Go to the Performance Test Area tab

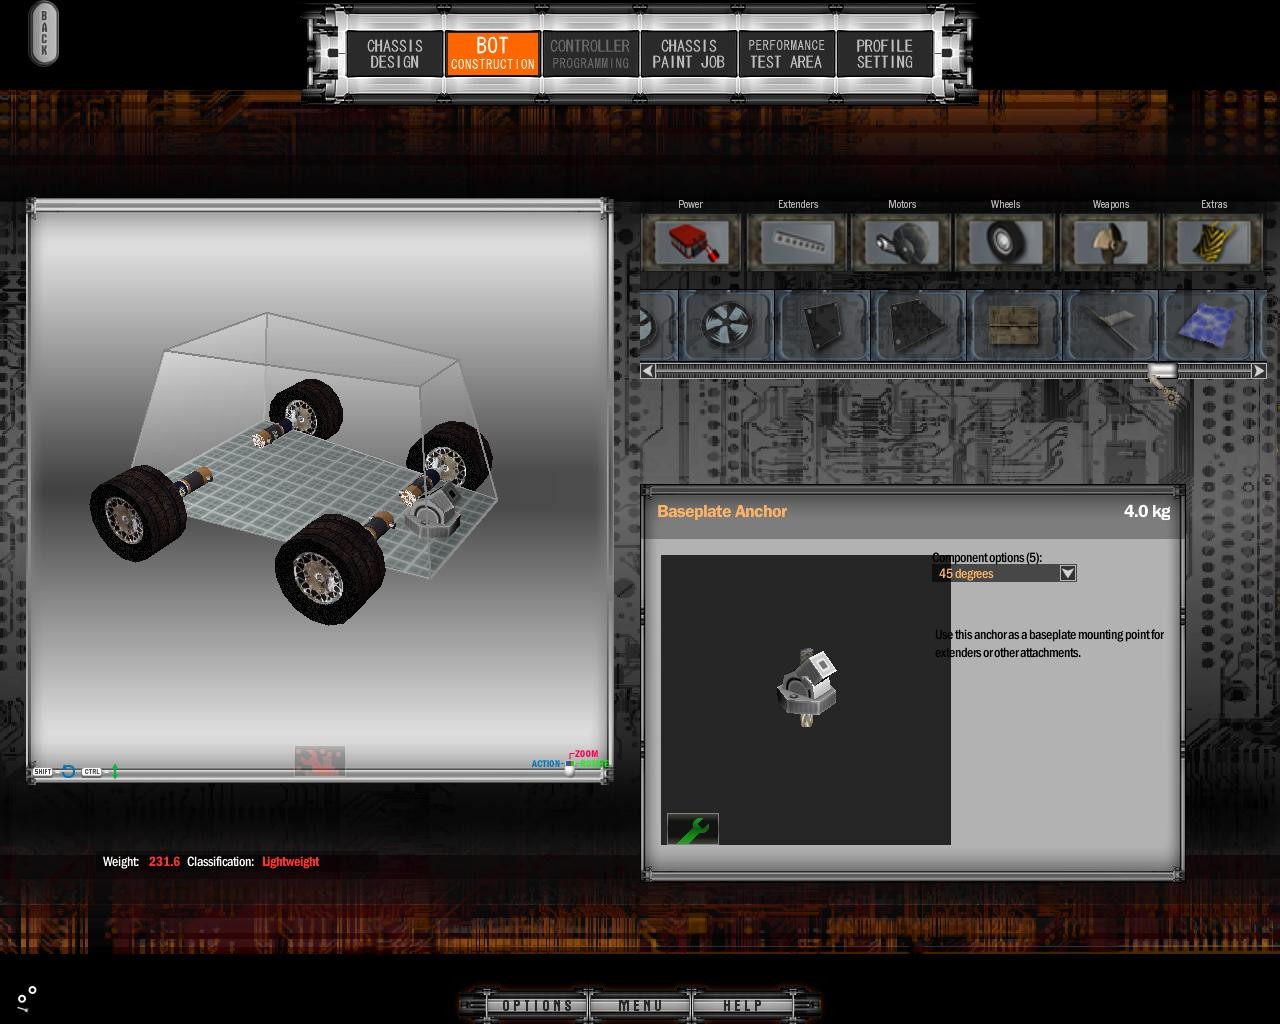786,54
